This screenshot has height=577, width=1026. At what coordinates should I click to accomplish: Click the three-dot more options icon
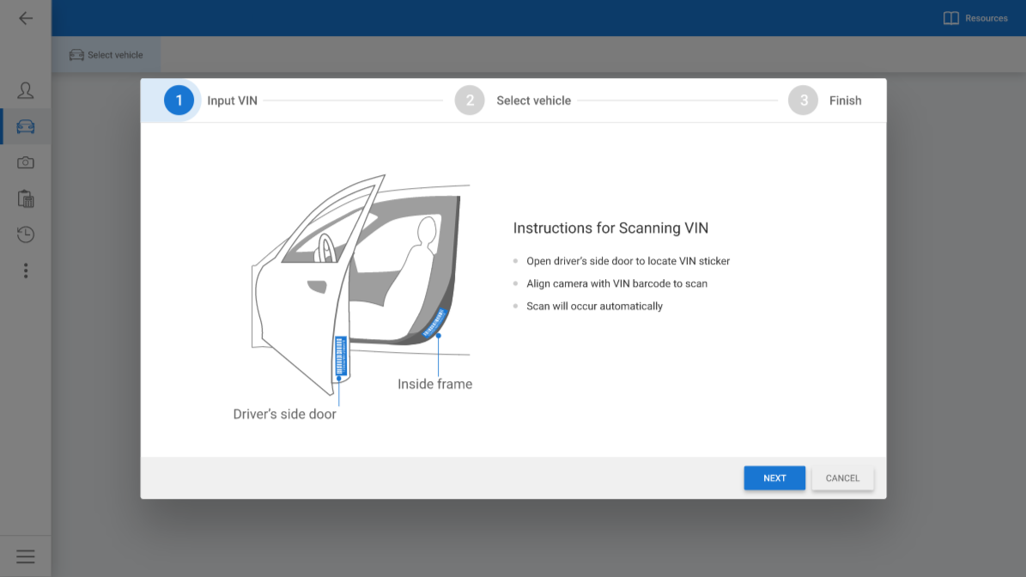[x=26, y=271]
